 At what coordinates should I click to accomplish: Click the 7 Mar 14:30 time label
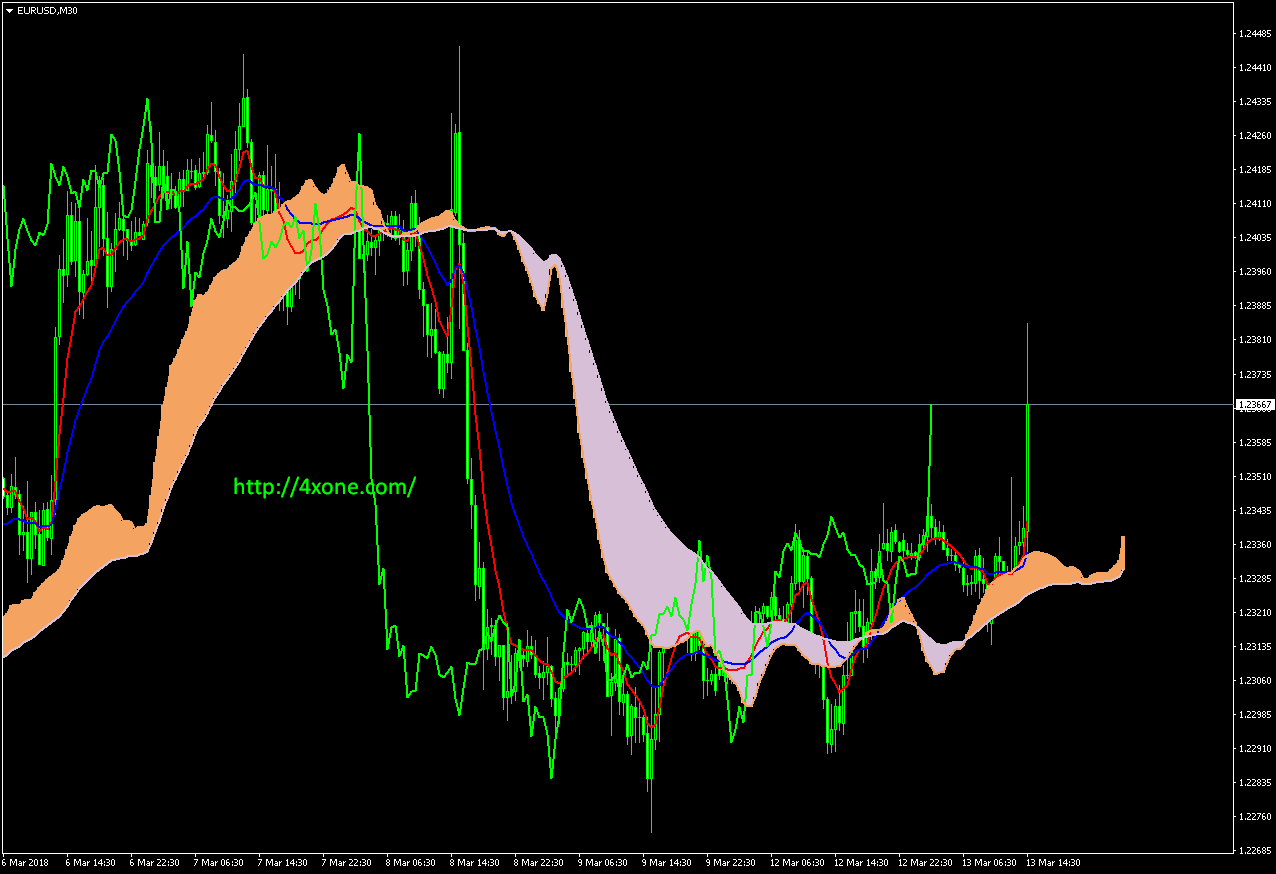(283, 862)
